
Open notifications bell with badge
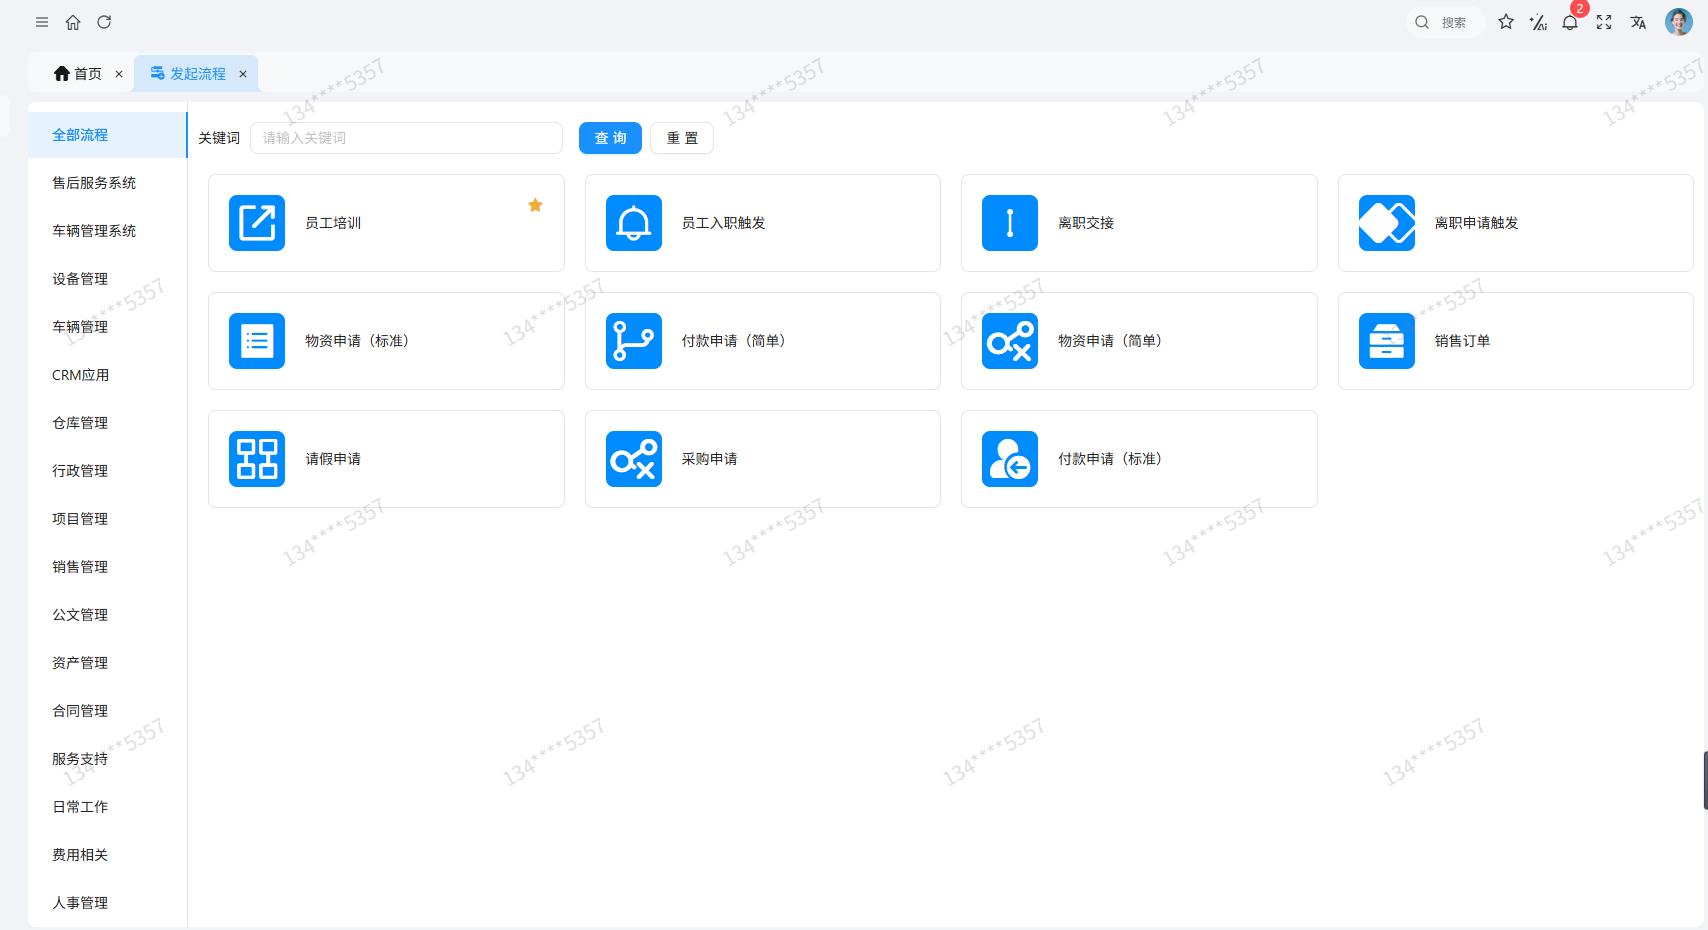coord(1571,22)
